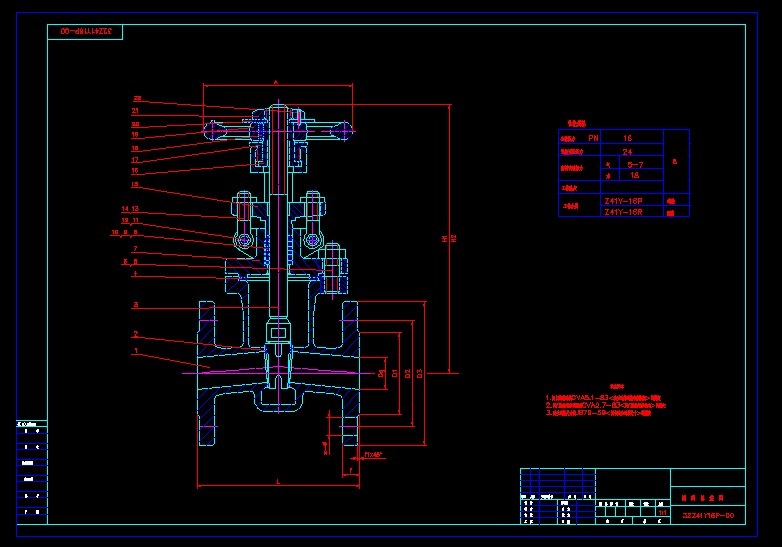Click the right gland eyebolt circle
Viewport: 782px width, 547px height.
[313, 241]
